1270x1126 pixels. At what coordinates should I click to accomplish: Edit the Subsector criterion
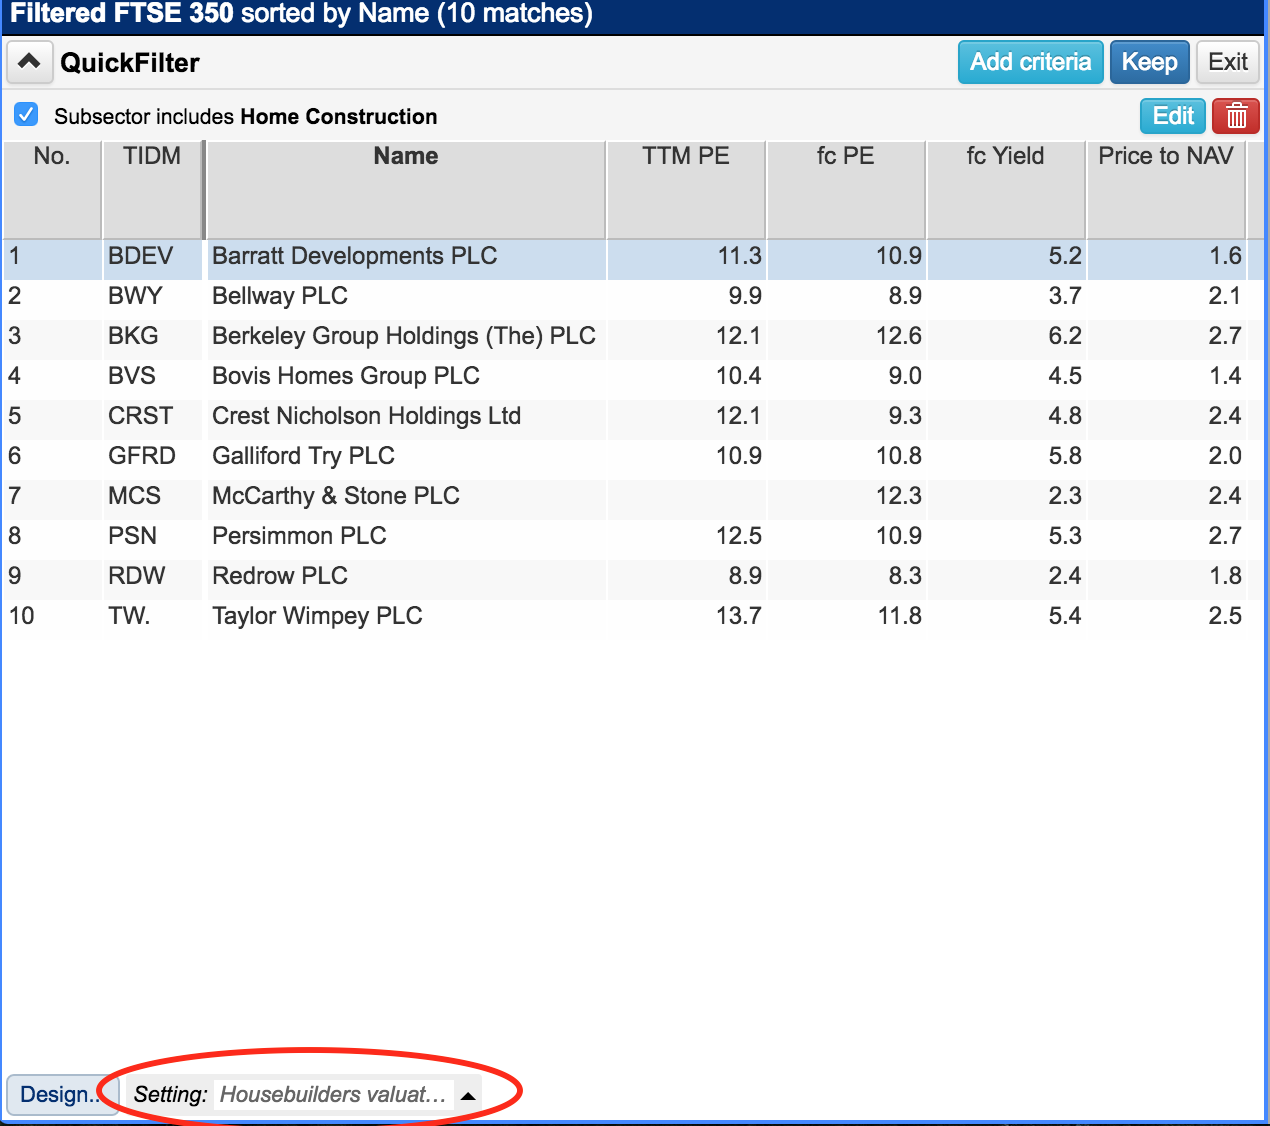click(x=1173, y=116)
